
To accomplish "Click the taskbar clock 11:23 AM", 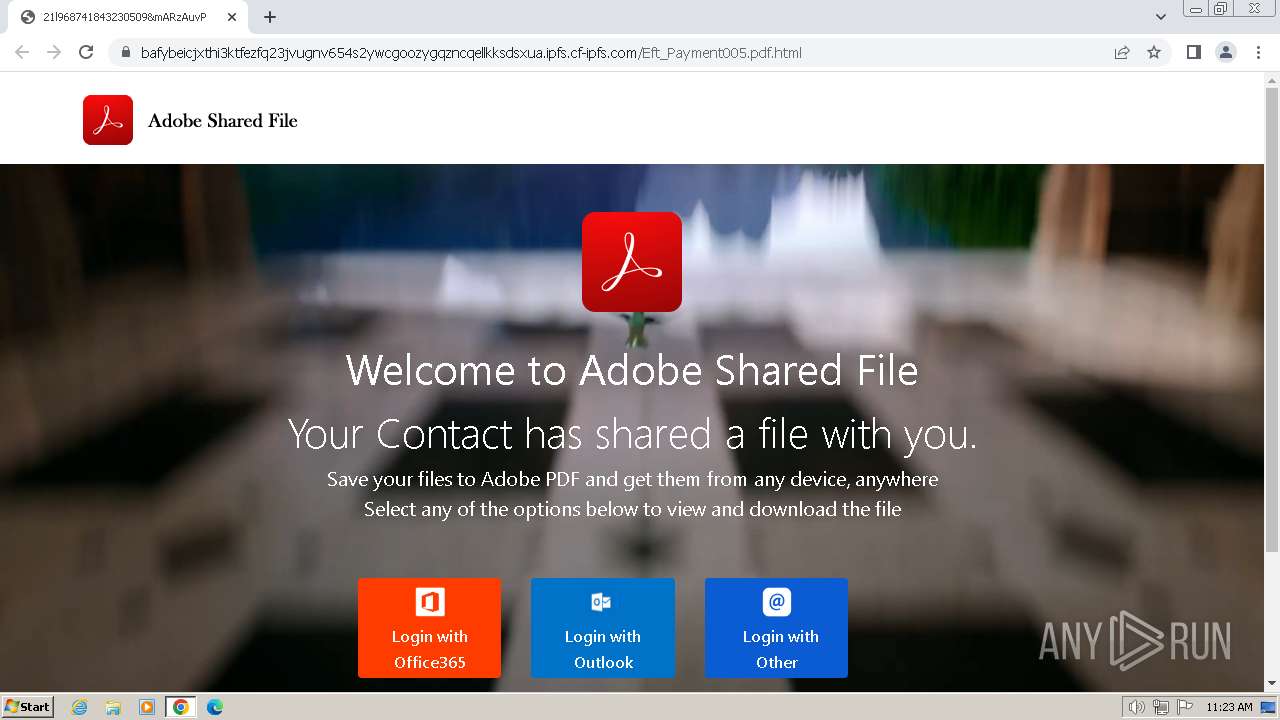I will (1229, 707).
